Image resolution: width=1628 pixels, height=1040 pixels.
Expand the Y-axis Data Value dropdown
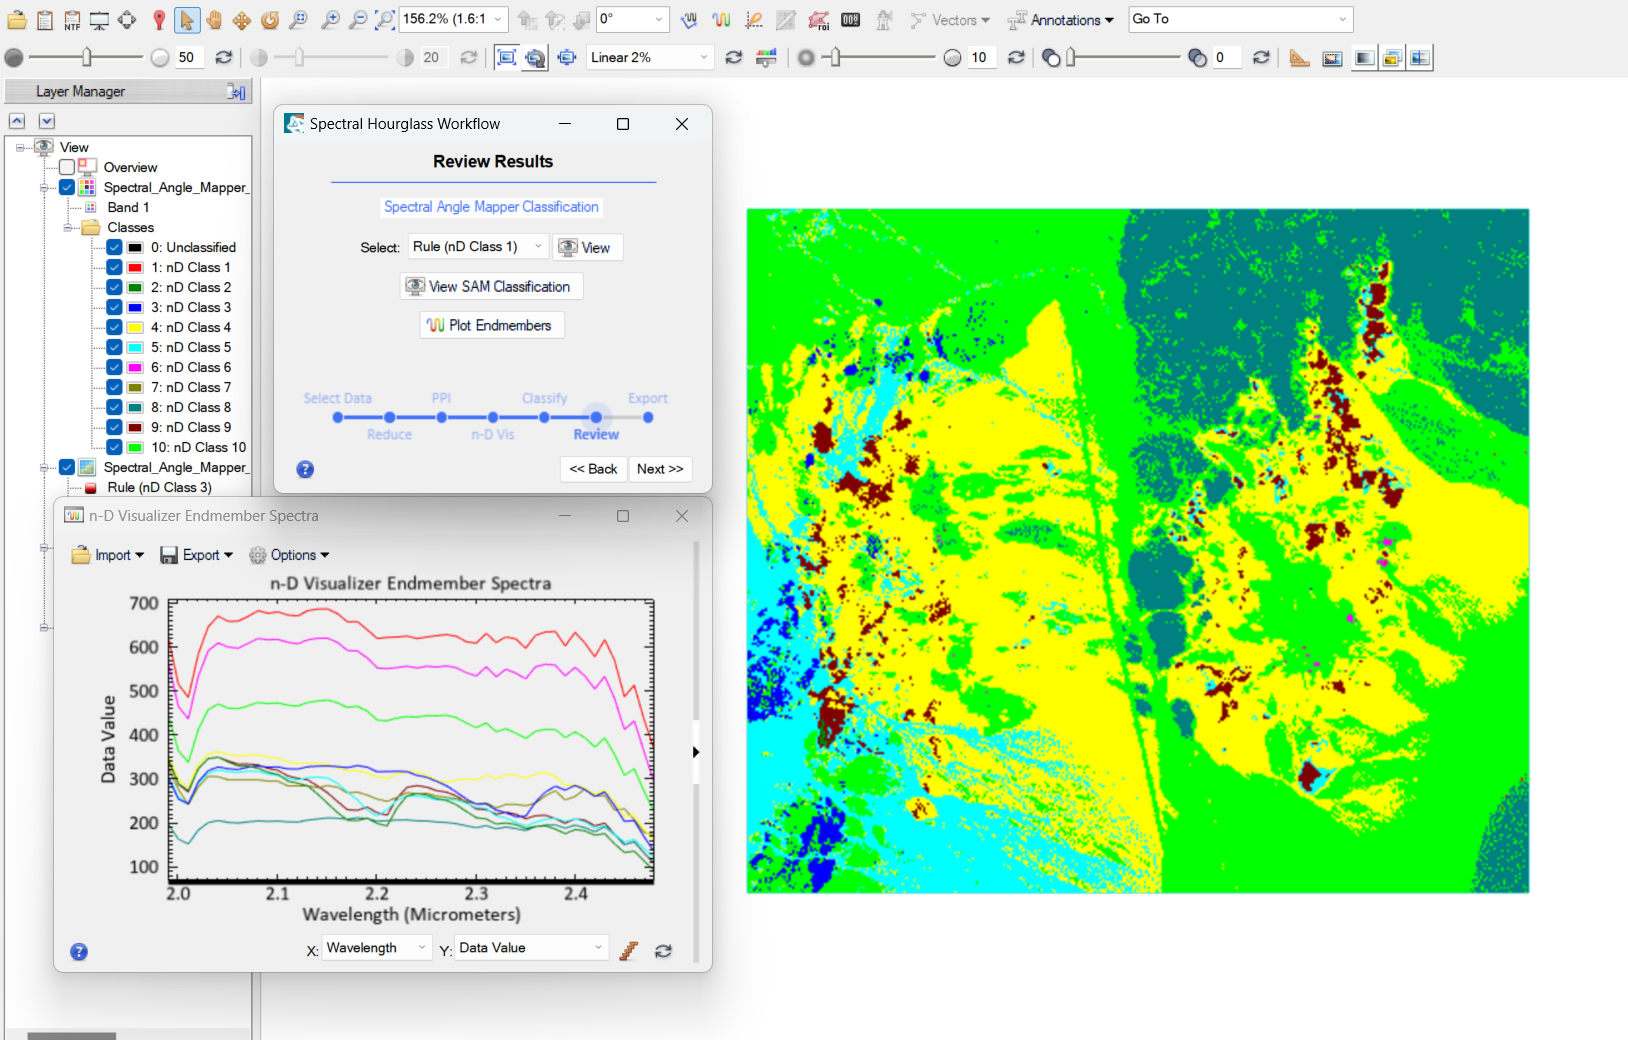coord(531,948)
